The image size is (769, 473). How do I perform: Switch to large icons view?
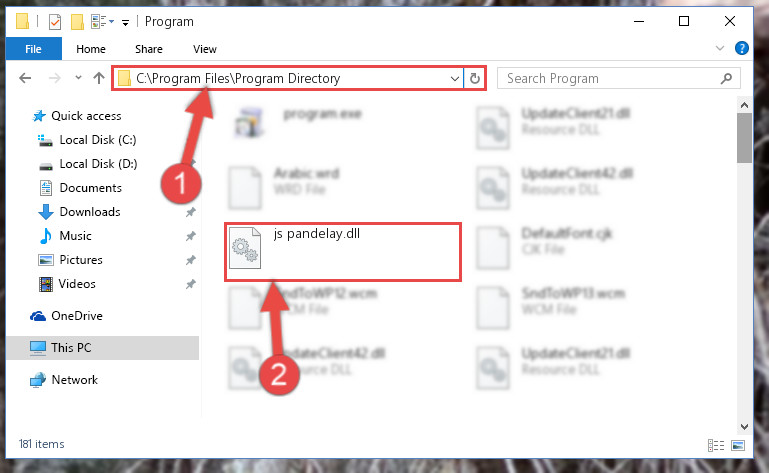[x=738, y=445]
